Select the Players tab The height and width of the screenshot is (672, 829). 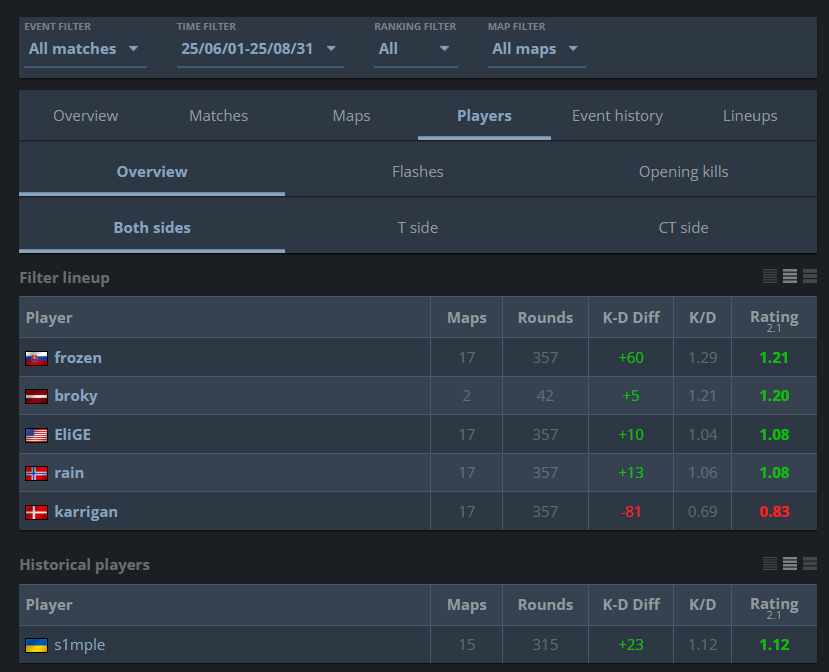[x=484, y=116]
